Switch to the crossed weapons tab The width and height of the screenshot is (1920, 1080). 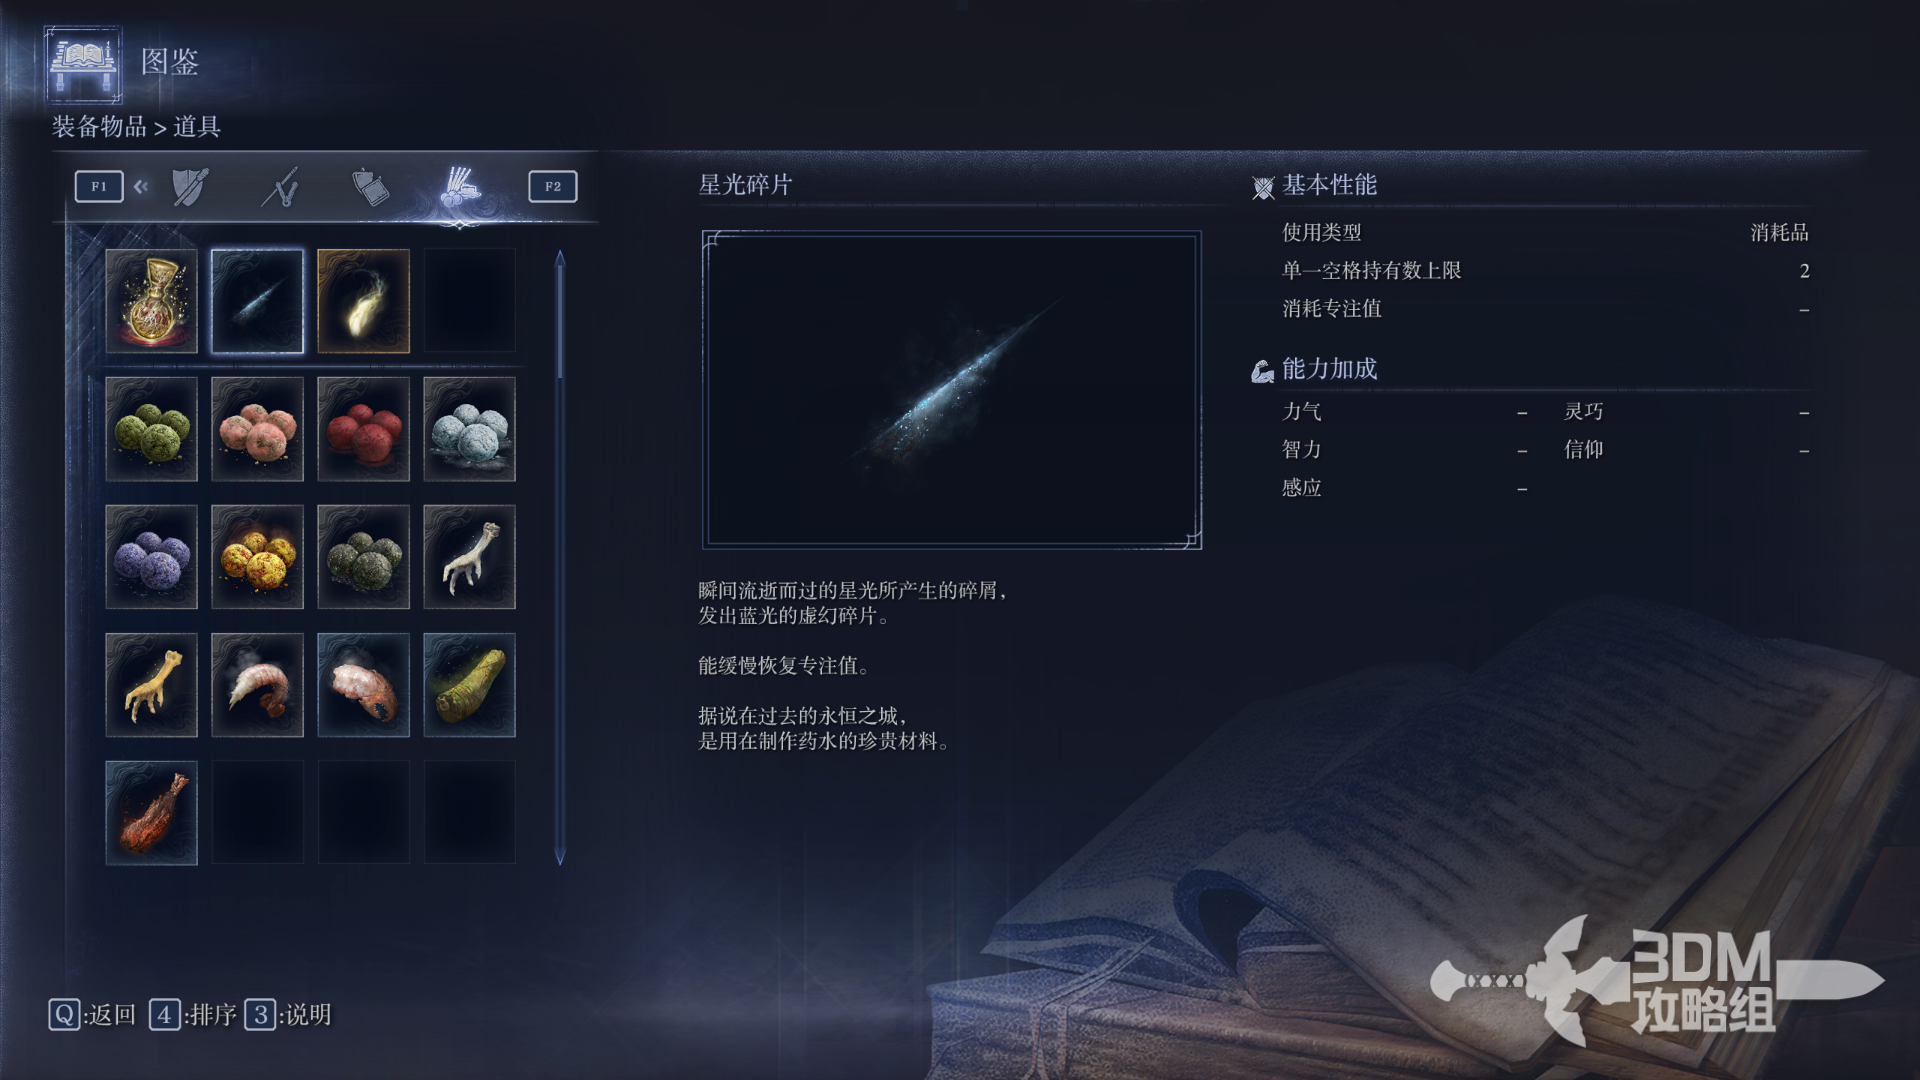coord(281,187)
